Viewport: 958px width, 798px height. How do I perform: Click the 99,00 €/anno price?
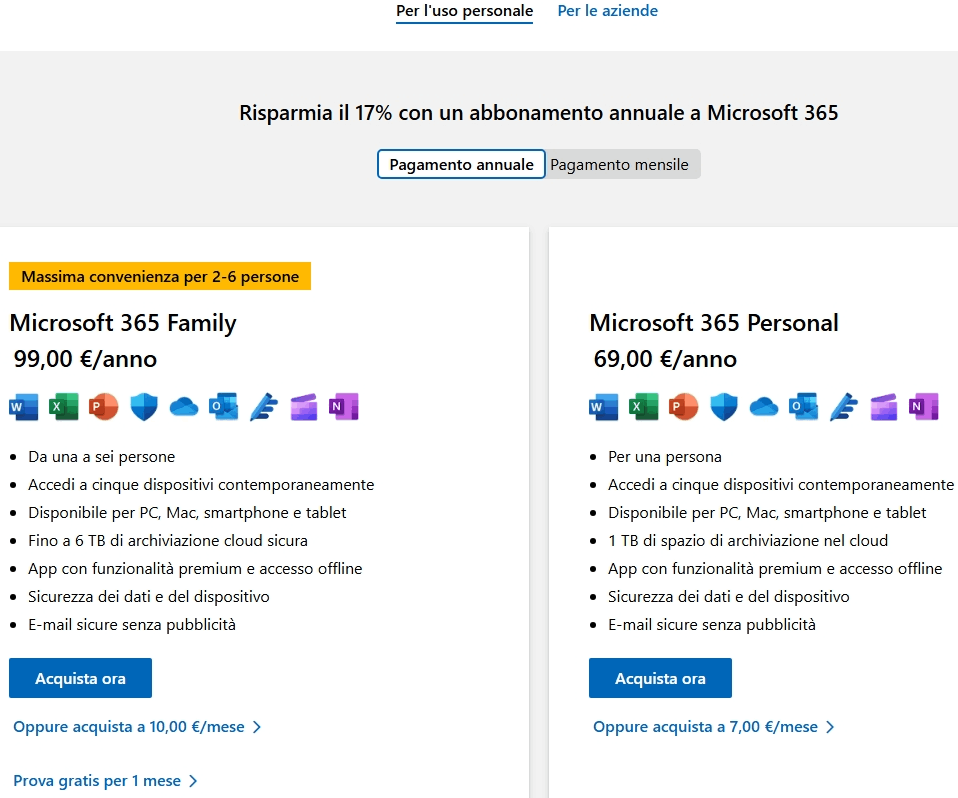[x=85, y=359]
